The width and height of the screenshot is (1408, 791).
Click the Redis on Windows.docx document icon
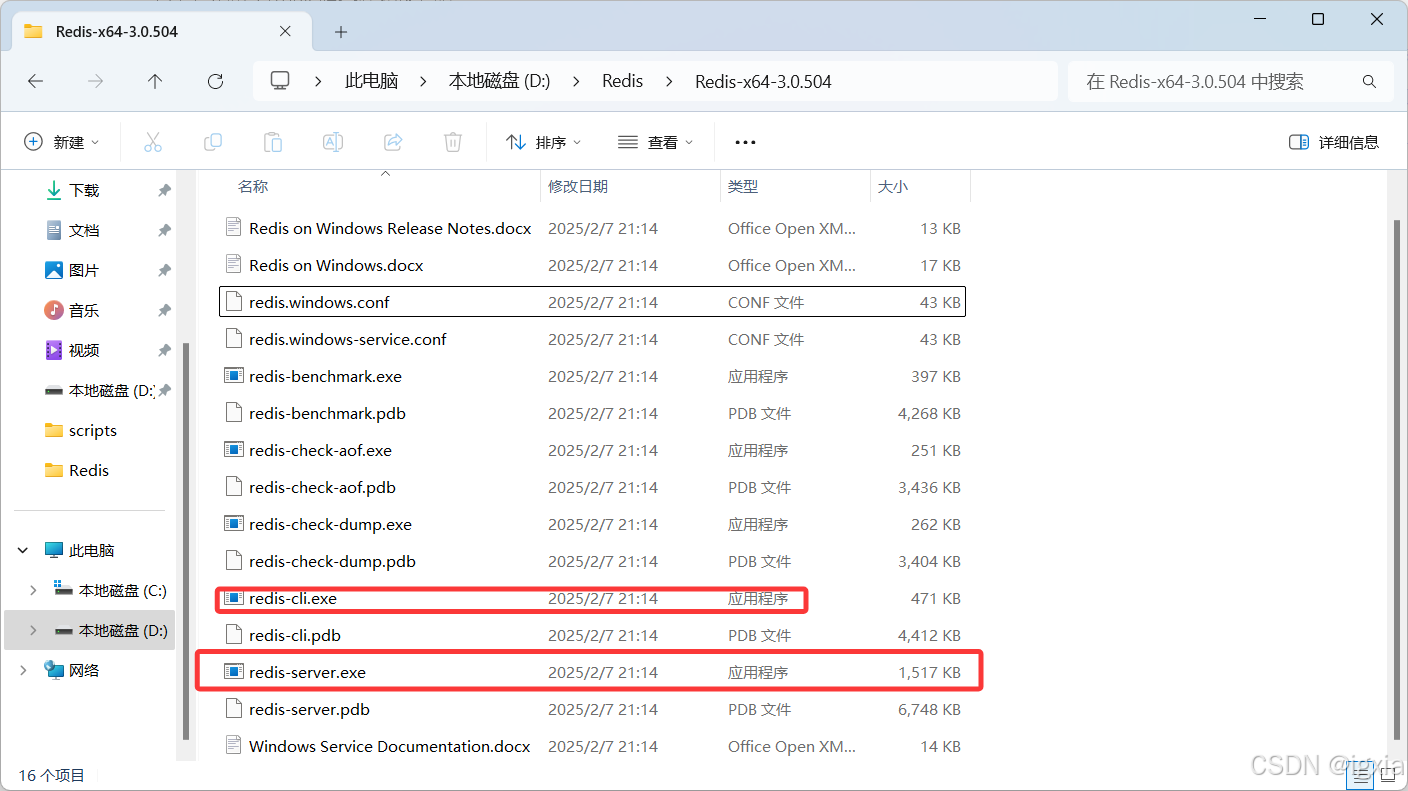(x=234, y=265)
